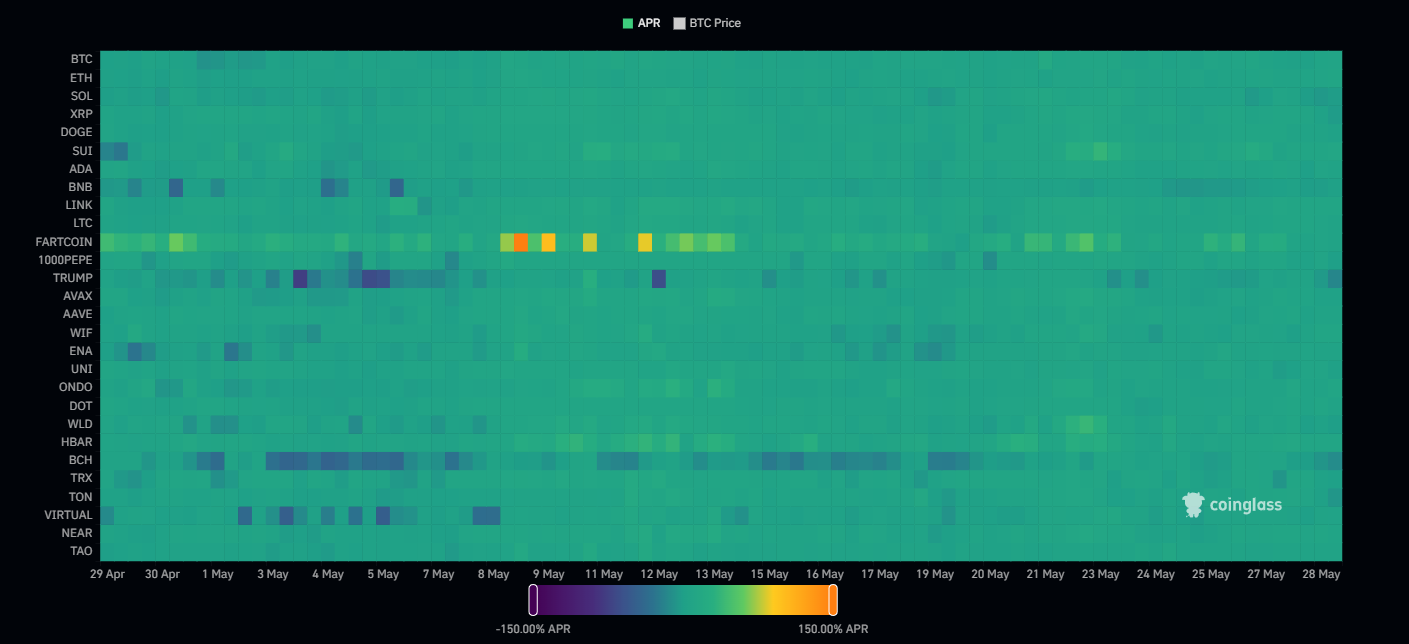The width and height of the screenshot is (1409, 644).
Task: Click the VIRTUAL row label
Action: click(68, 515)
